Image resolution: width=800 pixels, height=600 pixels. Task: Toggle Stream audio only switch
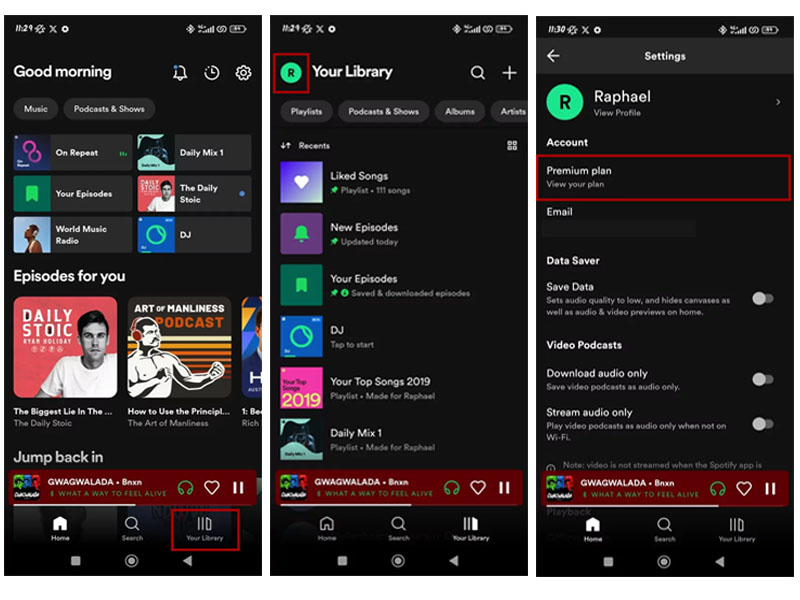(763, 423)
